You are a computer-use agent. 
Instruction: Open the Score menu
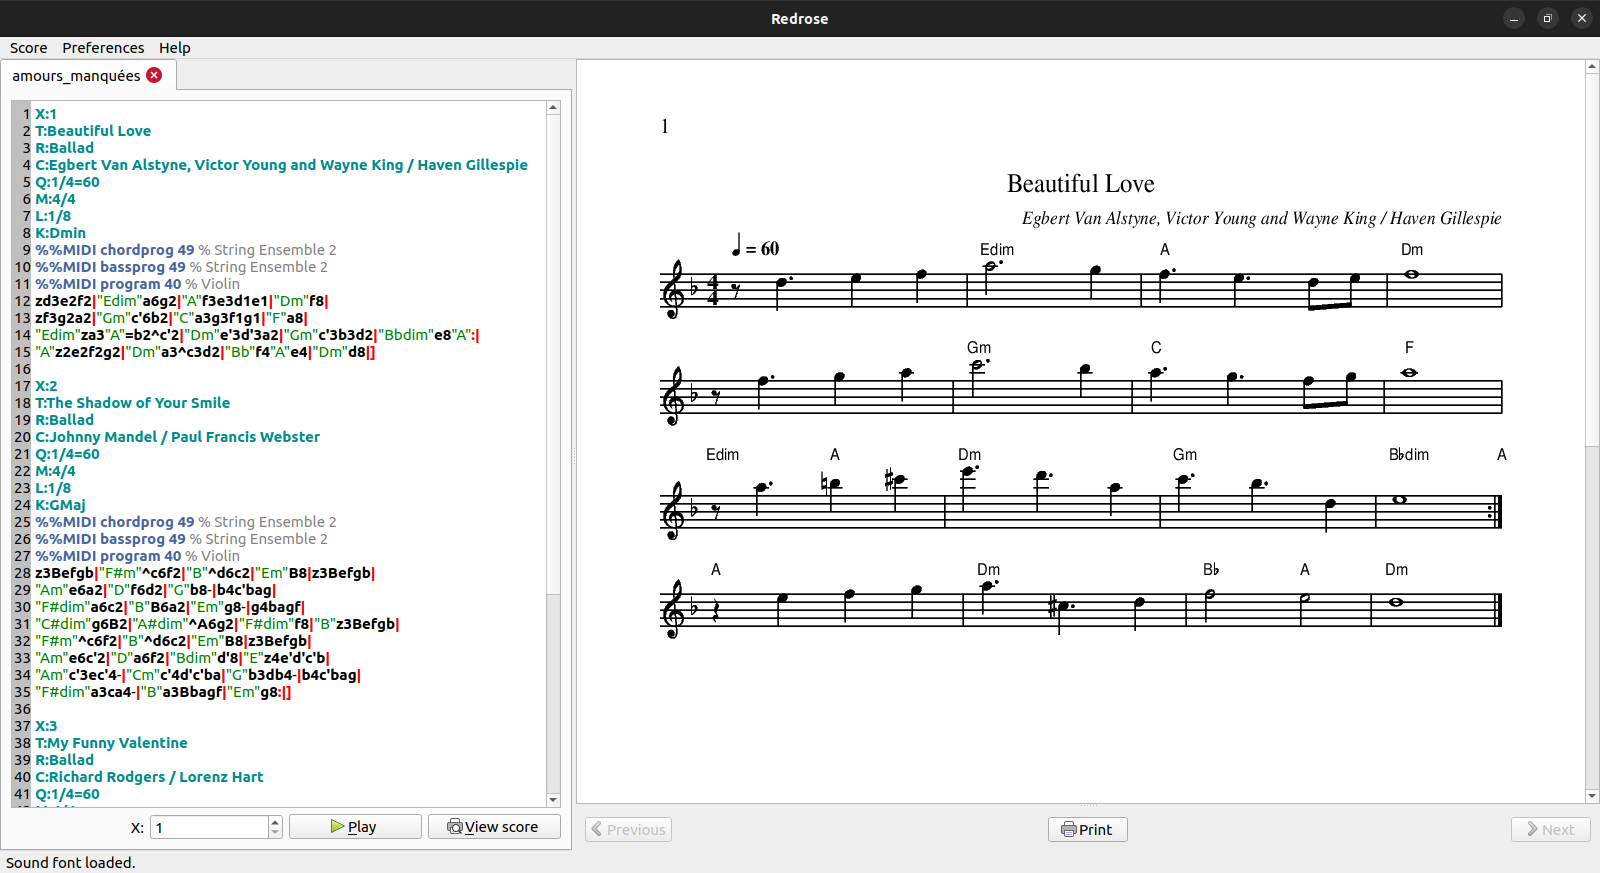(x=29, y=48)
